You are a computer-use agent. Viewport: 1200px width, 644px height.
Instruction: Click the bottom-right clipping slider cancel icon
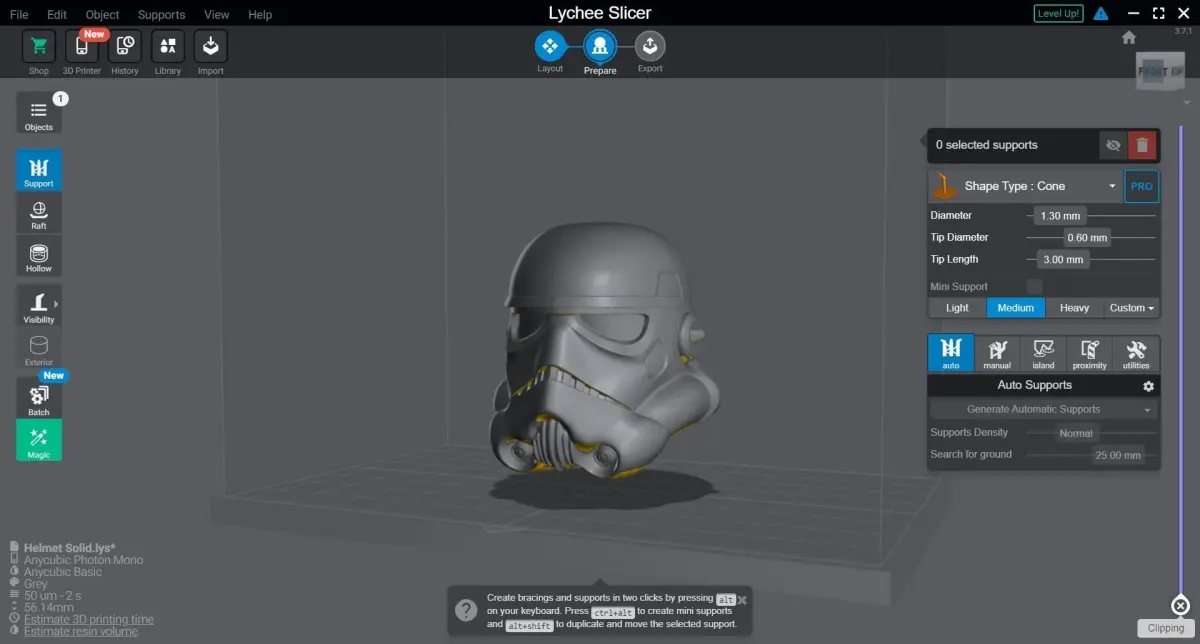pyautogui.click(x=1179, y=605)
